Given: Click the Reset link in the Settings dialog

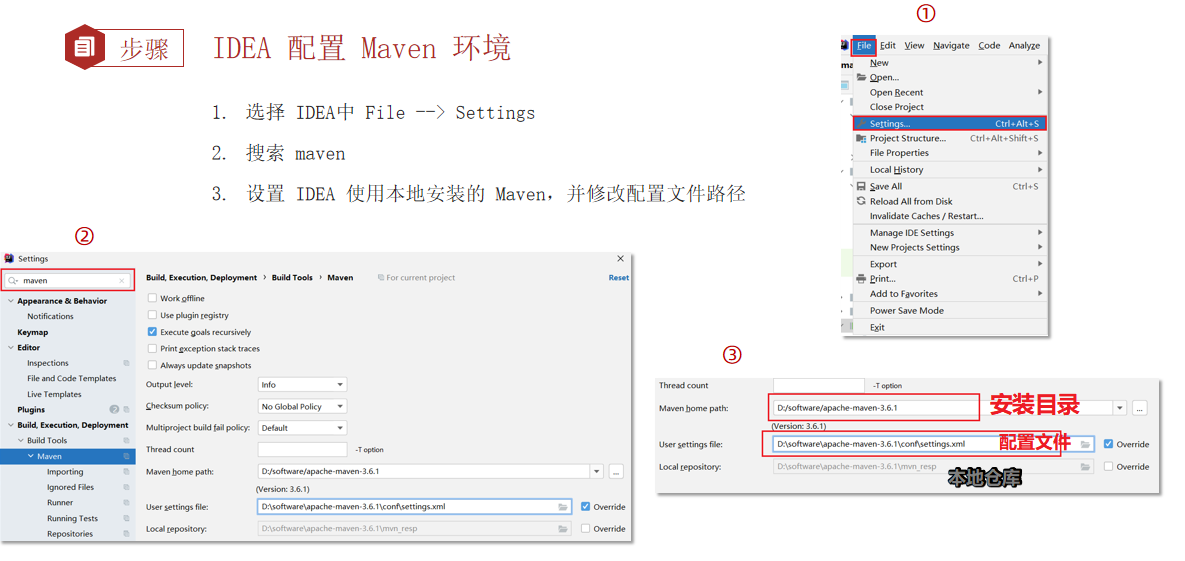Looking at the screenshot, I should (x=618, y=277).
